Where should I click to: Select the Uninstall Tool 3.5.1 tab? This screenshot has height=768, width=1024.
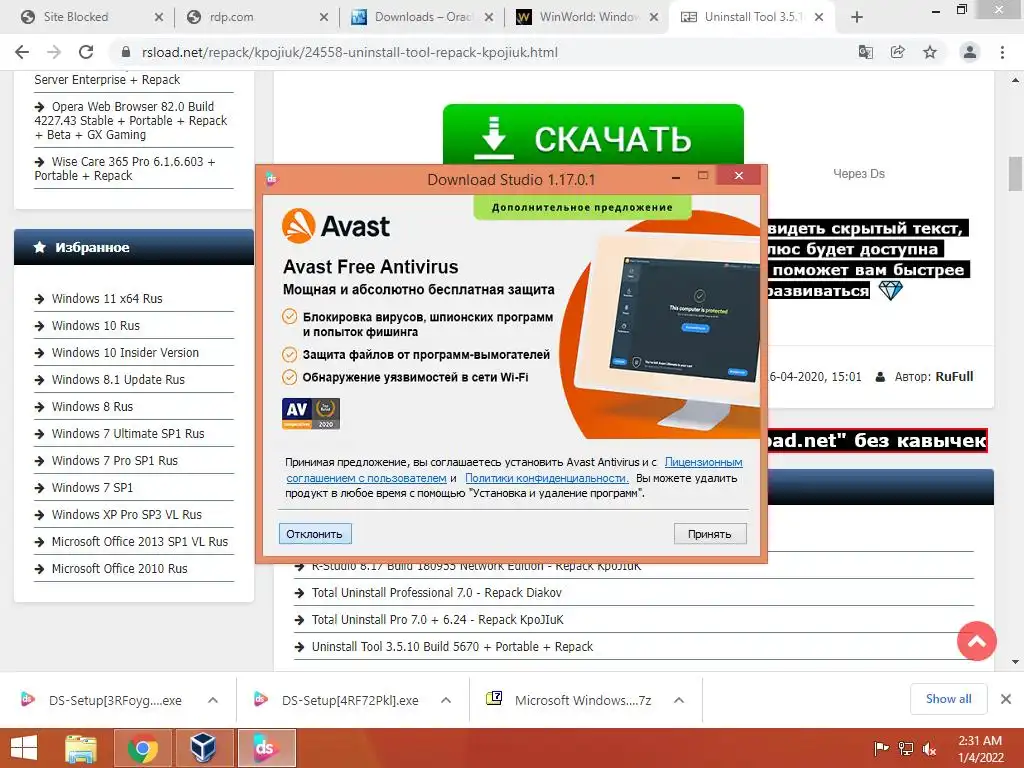(x=752, y=17)
